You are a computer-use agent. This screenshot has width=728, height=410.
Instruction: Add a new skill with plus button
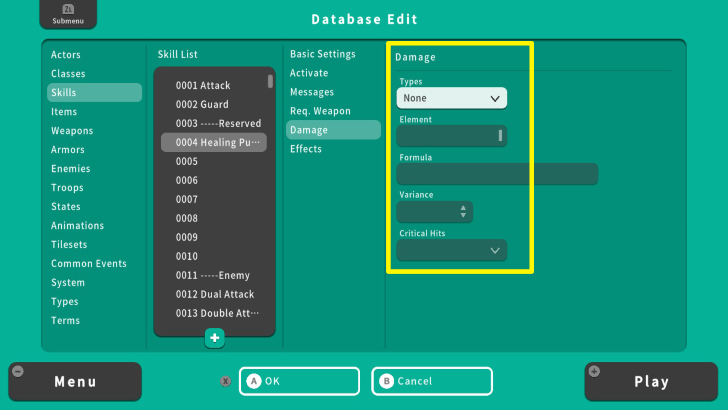[214, 338]
